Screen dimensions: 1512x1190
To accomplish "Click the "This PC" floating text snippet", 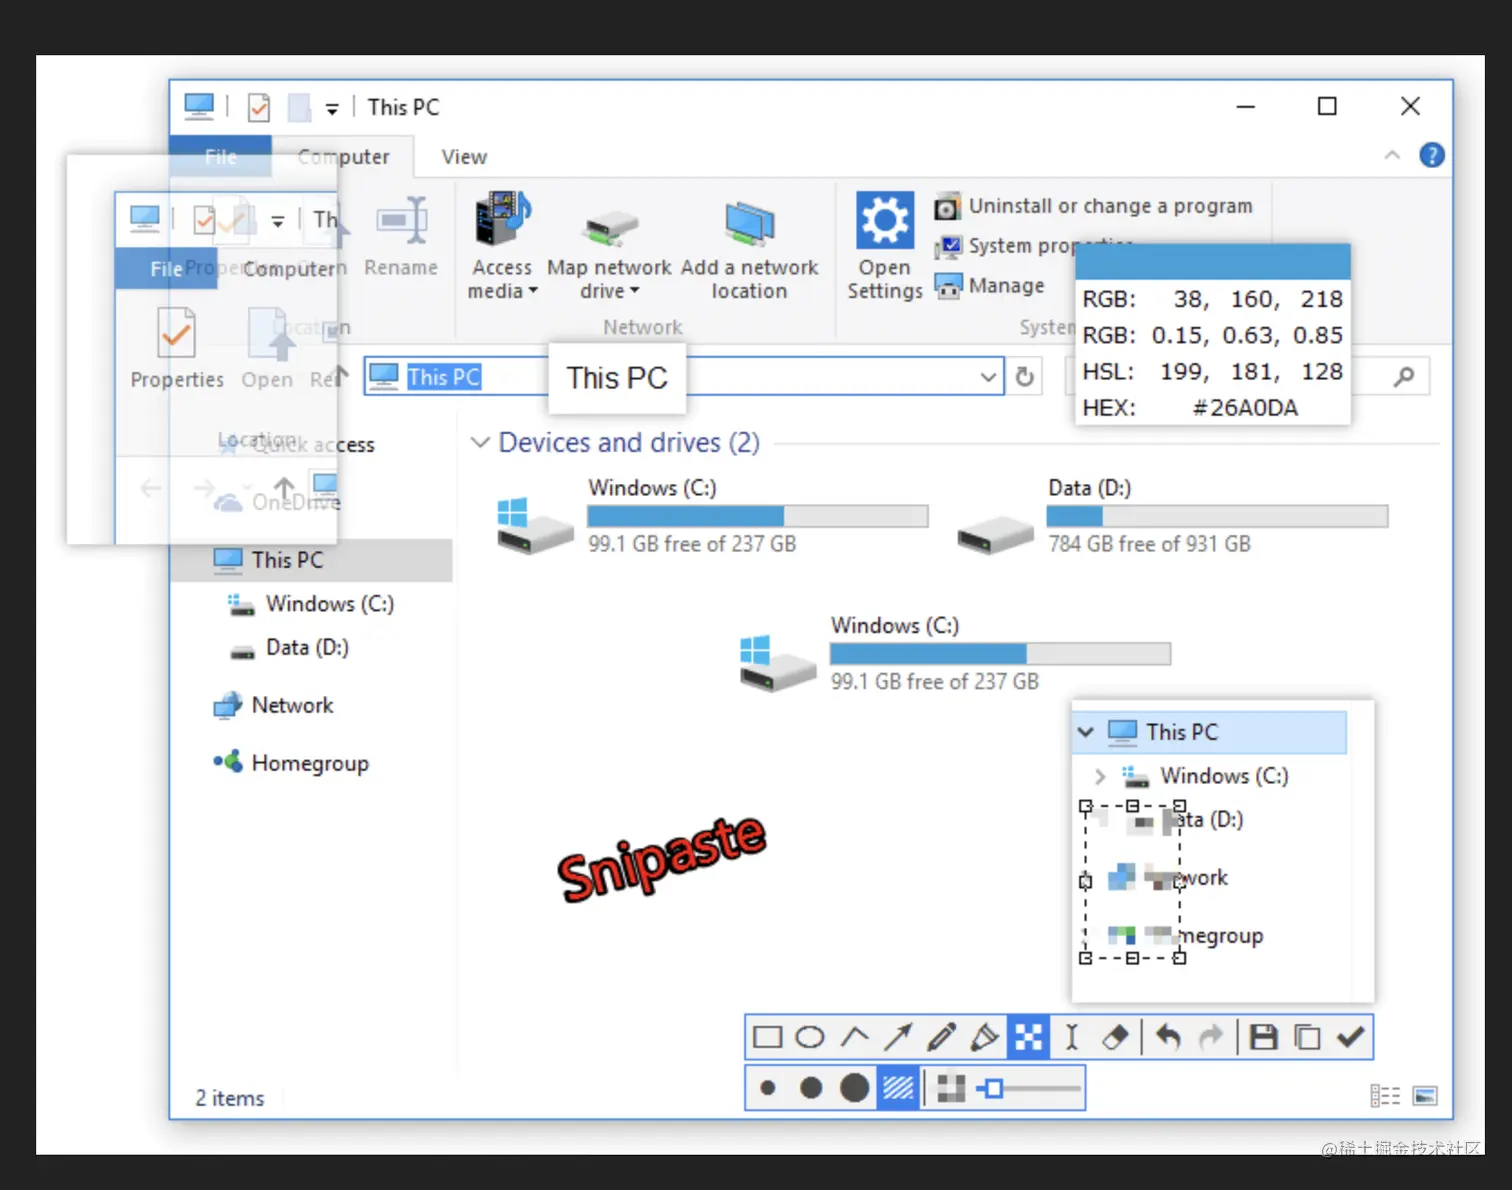I will 617,378.
